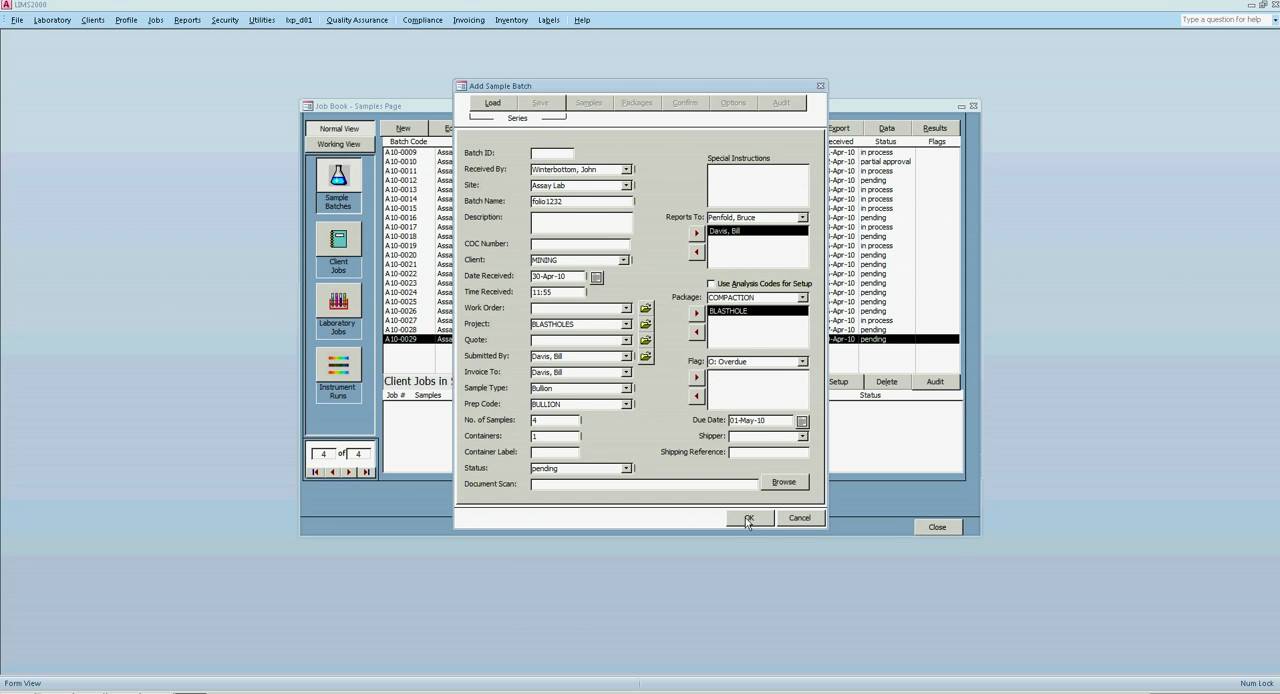Open the Laboratory menu
The height and width of the screenshot is (694, 1280).
pyautogui.click(x=52, y=20)
